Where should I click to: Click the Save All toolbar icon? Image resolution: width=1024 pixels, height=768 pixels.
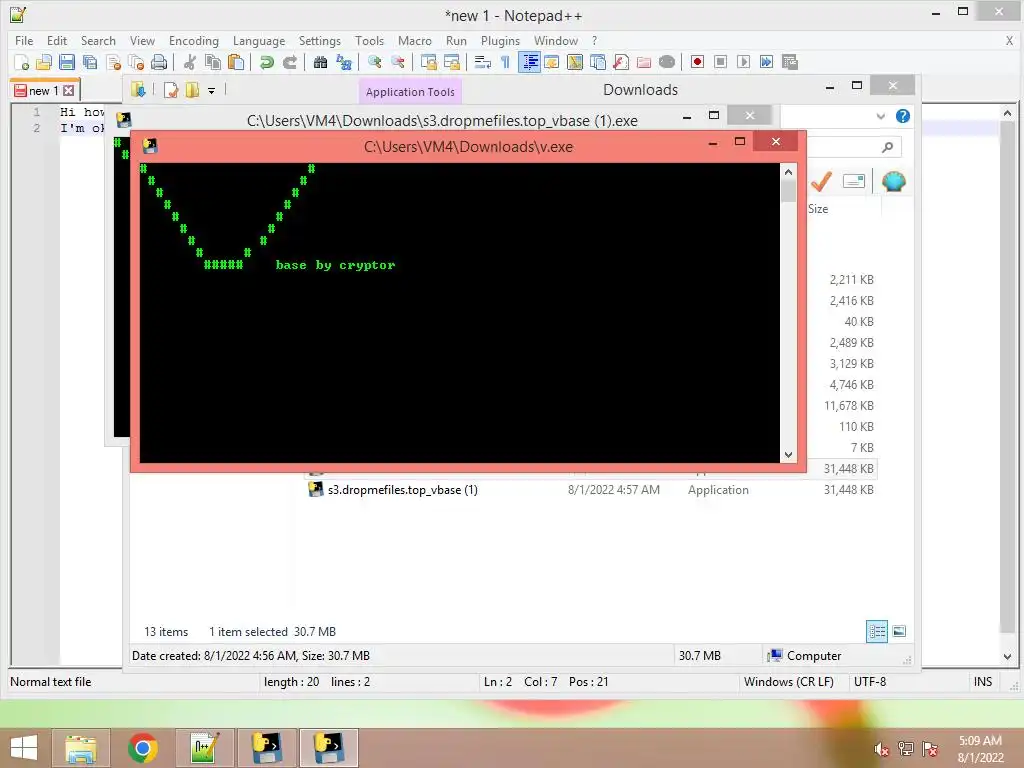(89, 62)
